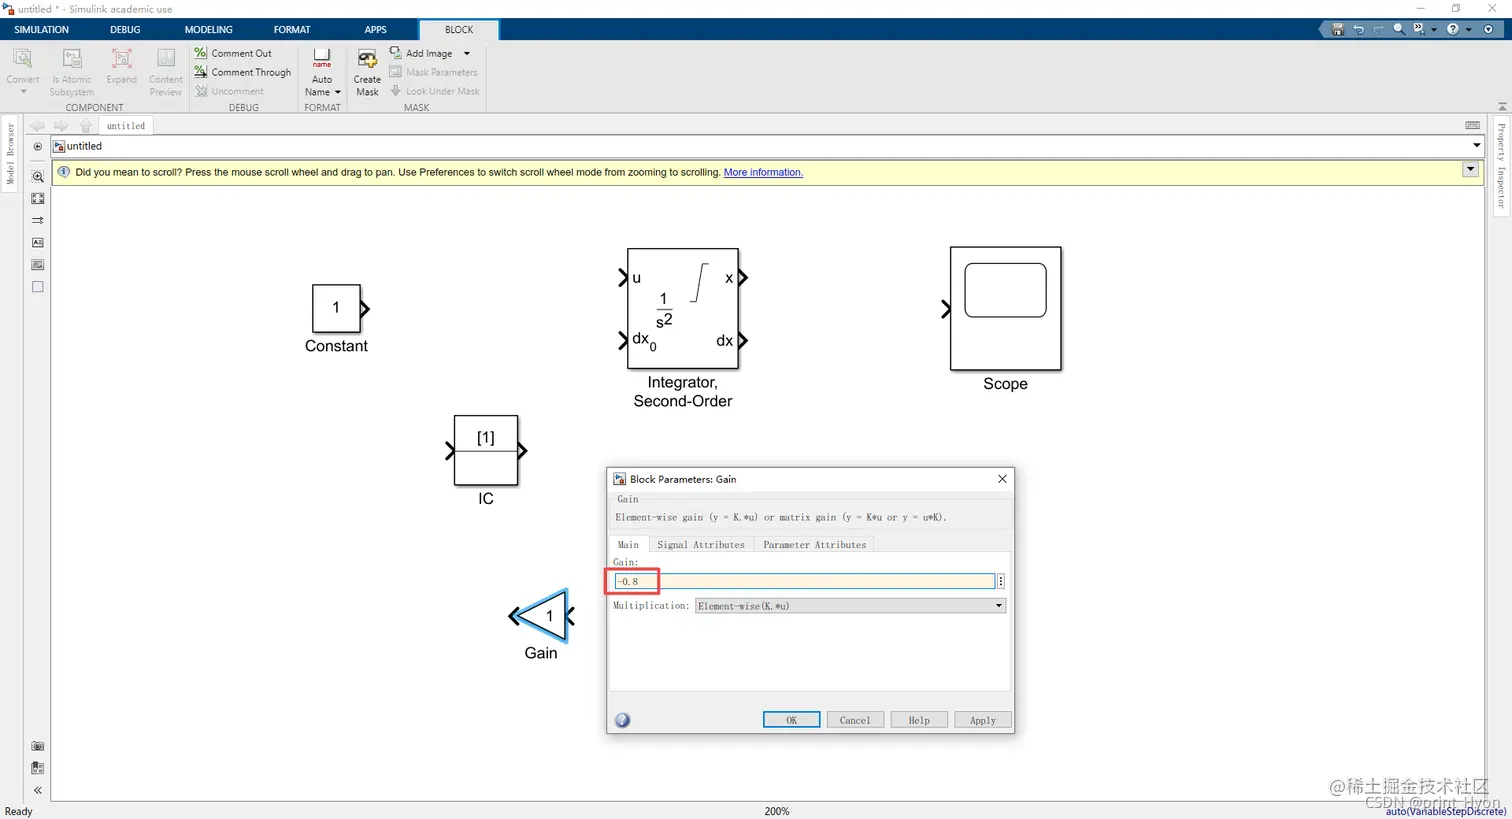Click the Apply button
This screenshot has height=819, width=1512.
tap(983, 720)
